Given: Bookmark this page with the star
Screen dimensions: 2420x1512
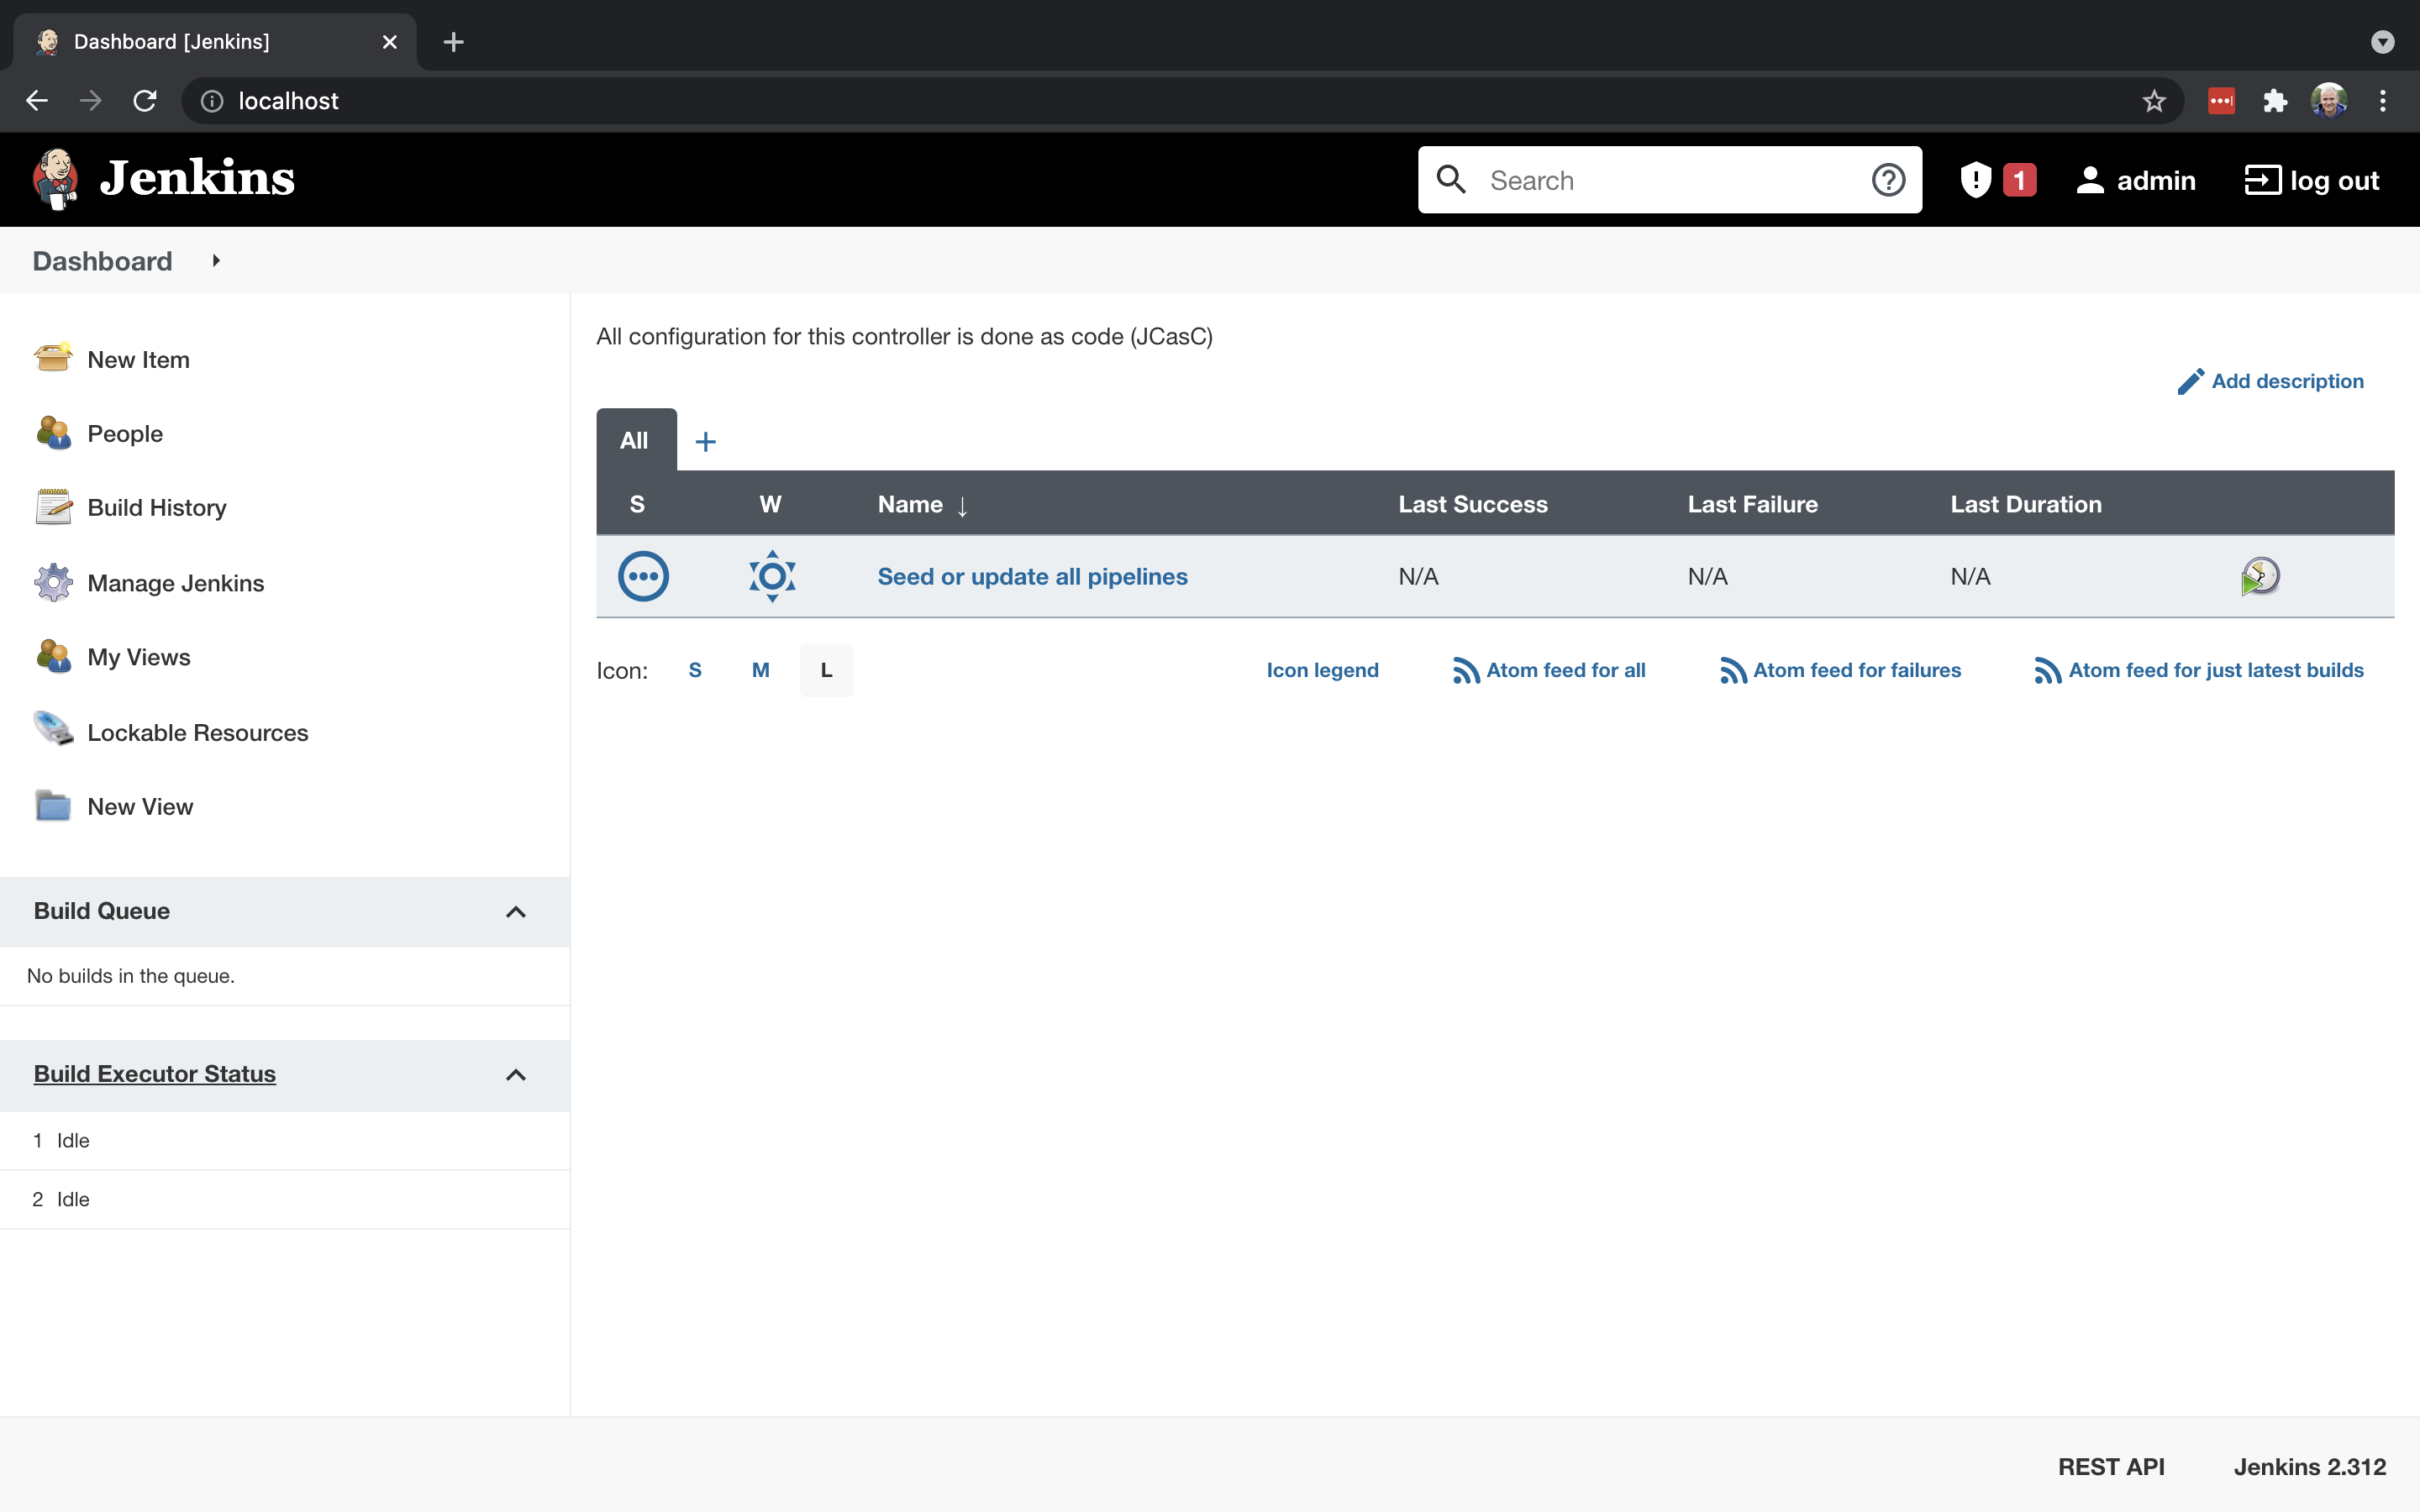Looking at the screenshot, I should (2154, 101).
